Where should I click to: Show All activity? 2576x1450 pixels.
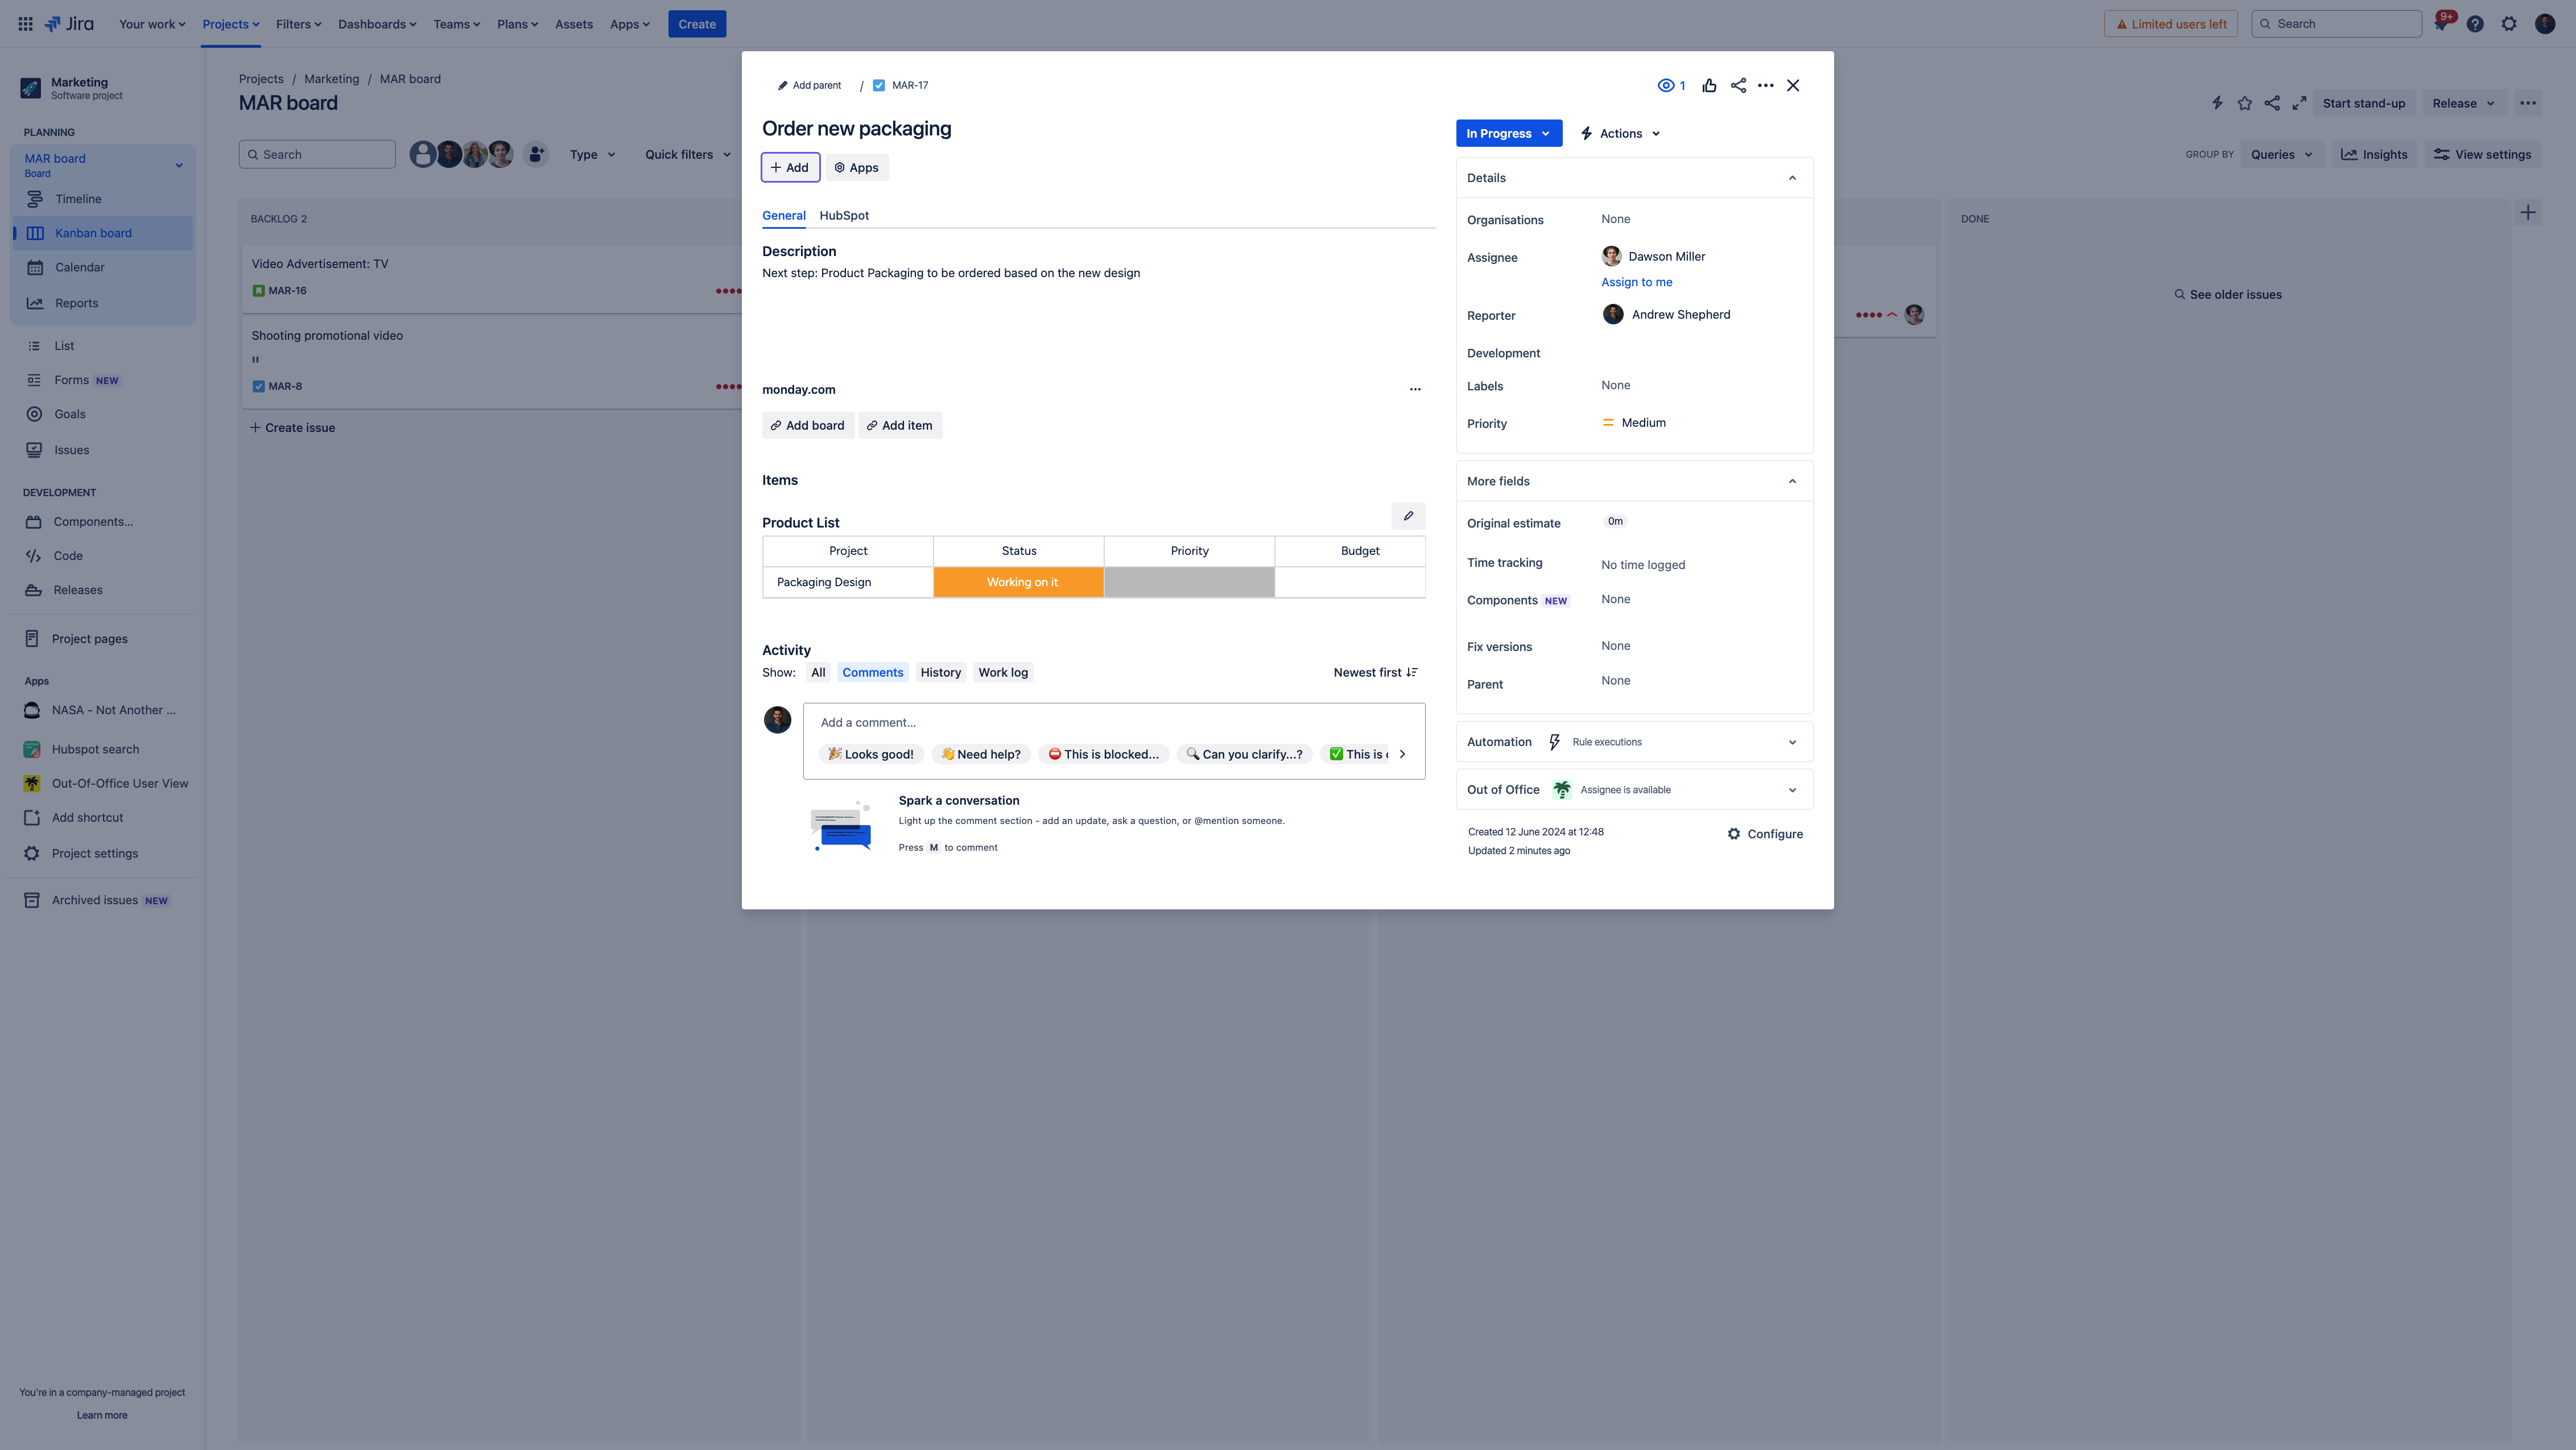tap(818, 672)
